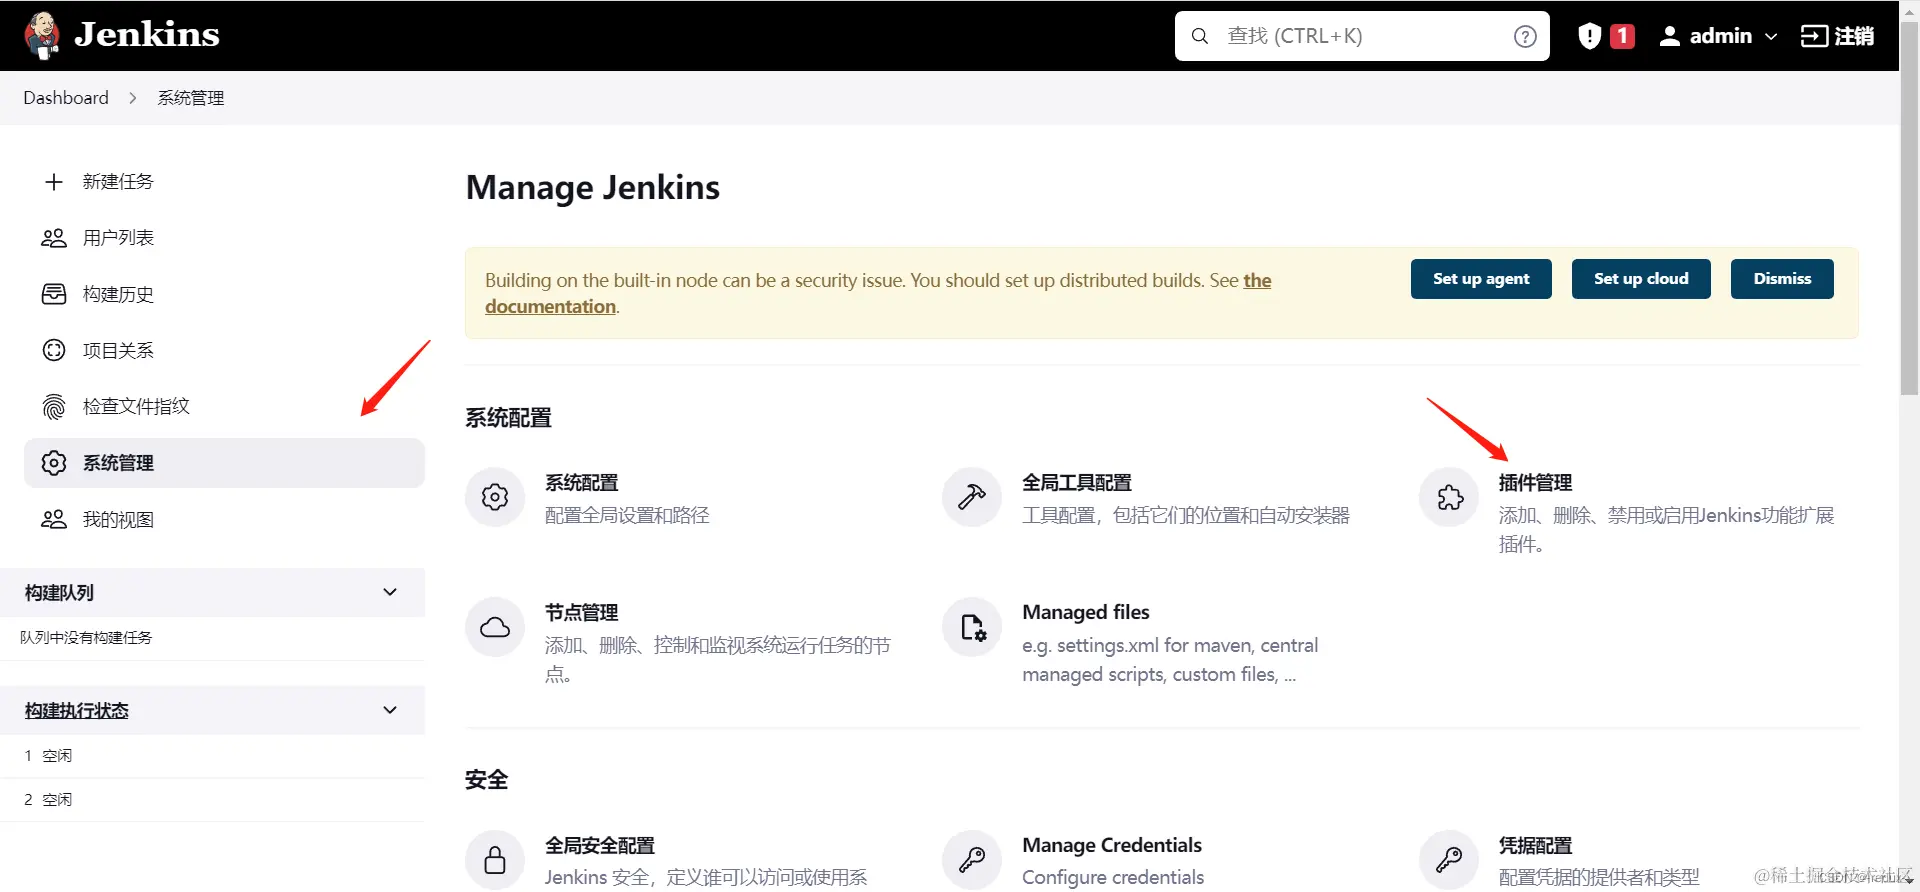Click the page vertical scrollbar thumb

tap(1910, 208)
